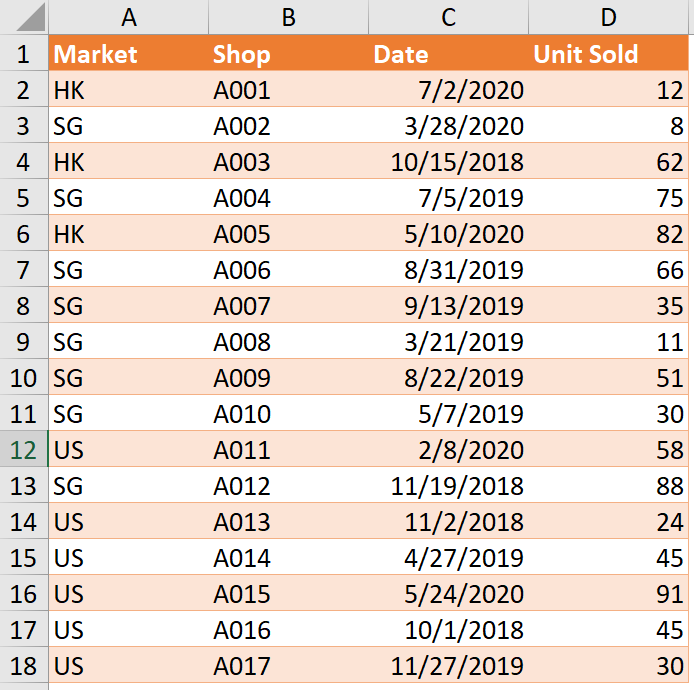The width and height of the screenshot is (694, 690).
Task: Select cell with shop A017
Action: tap(288, 666)
